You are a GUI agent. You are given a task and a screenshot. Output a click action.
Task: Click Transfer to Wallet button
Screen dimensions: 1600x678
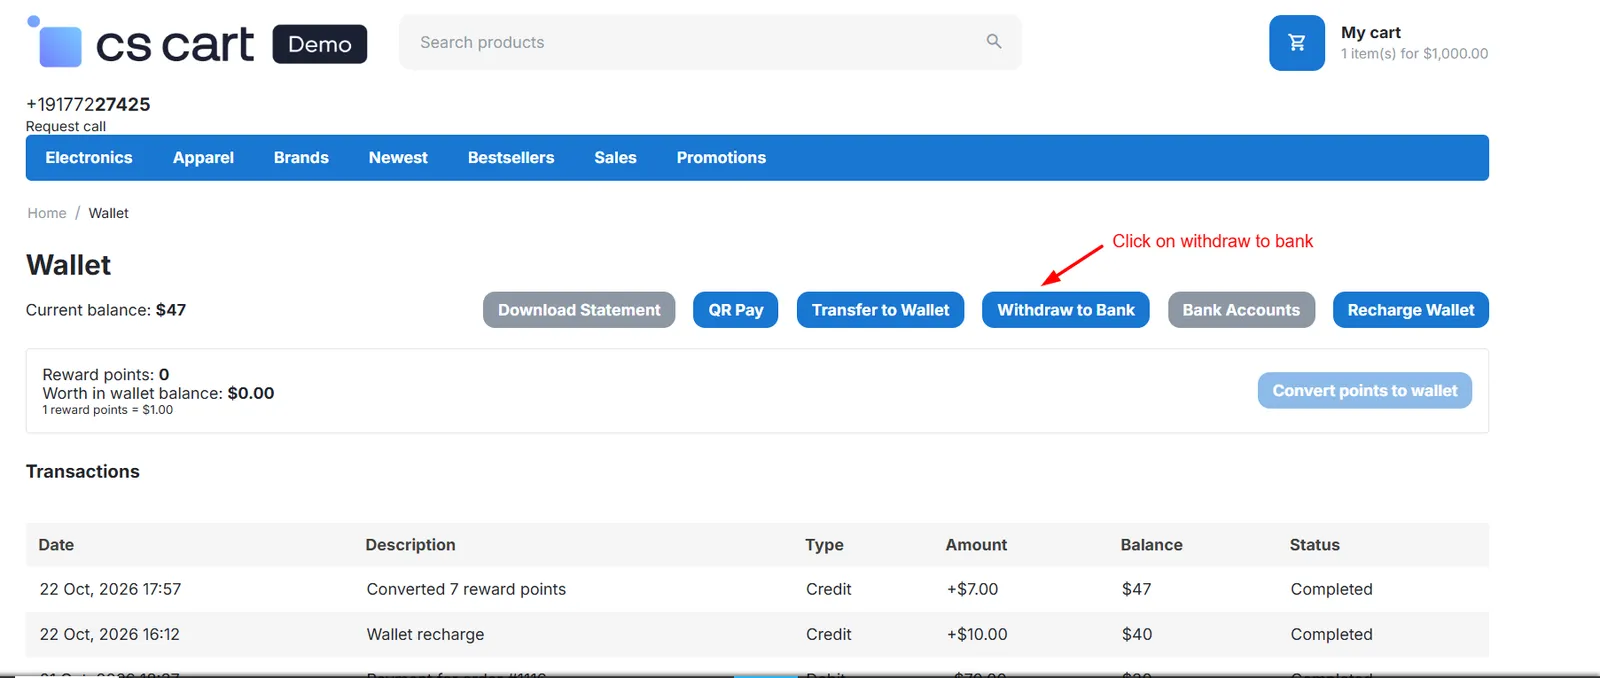(x=880, y=310)
